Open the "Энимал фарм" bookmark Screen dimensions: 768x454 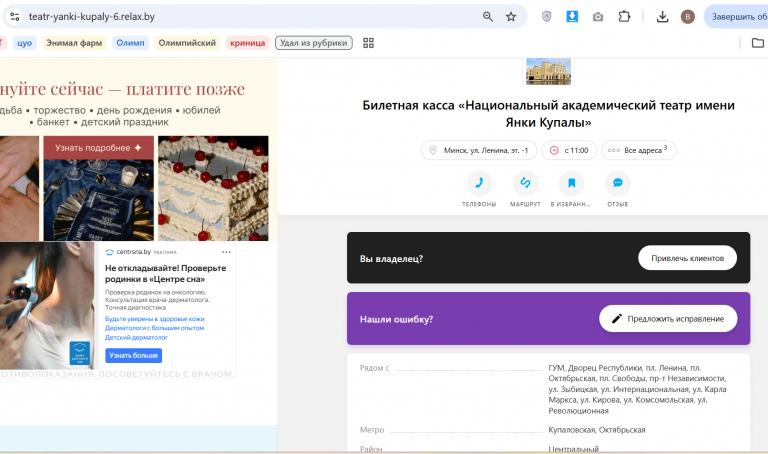tap(74, 43)
